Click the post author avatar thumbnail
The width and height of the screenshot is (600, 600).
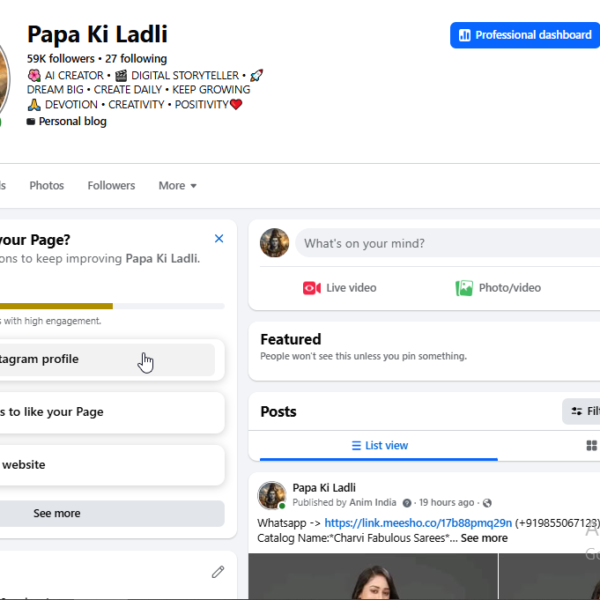point(272,495)
